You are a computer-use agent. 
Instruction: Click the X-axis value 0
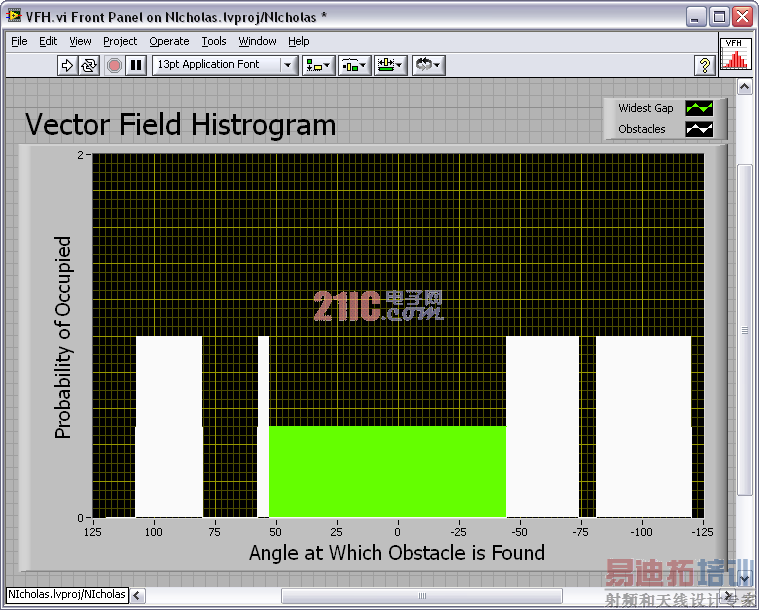tap(397, 532)
